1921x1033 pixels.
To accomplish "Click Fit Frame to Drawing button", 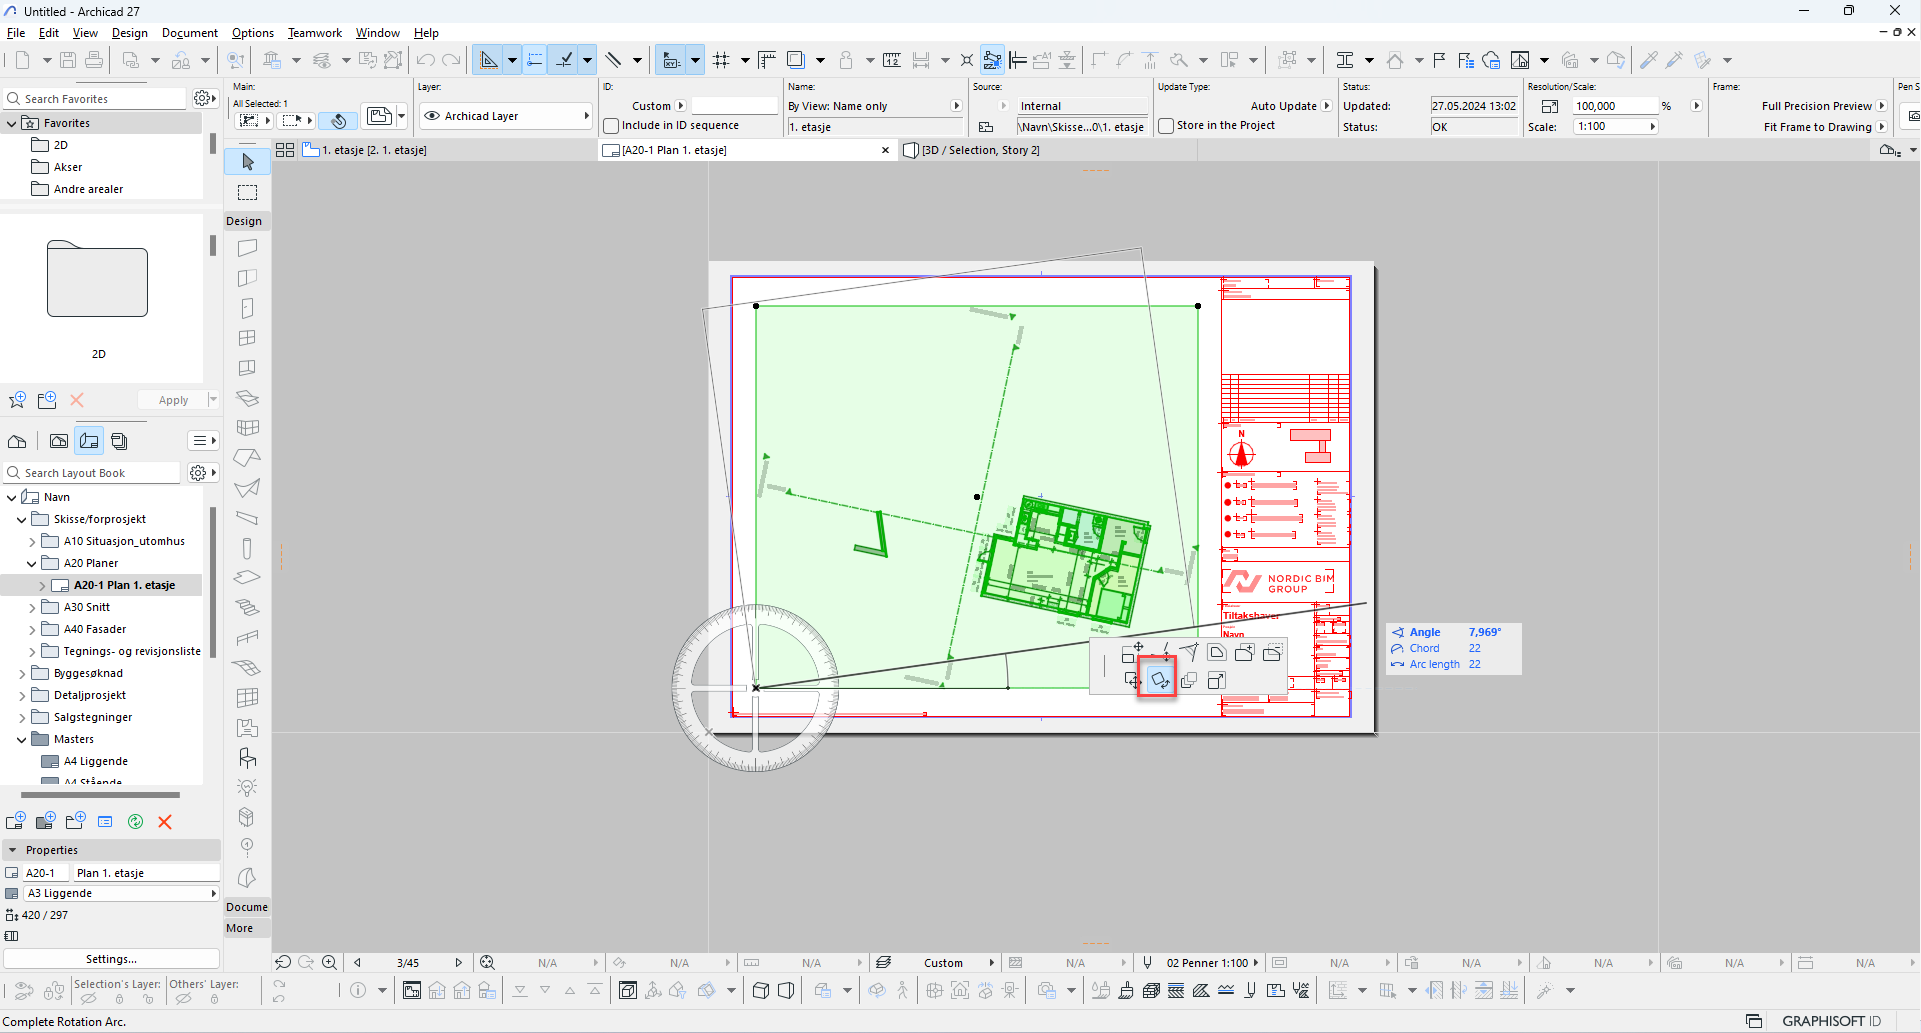I will click(x=1817, y=127).
